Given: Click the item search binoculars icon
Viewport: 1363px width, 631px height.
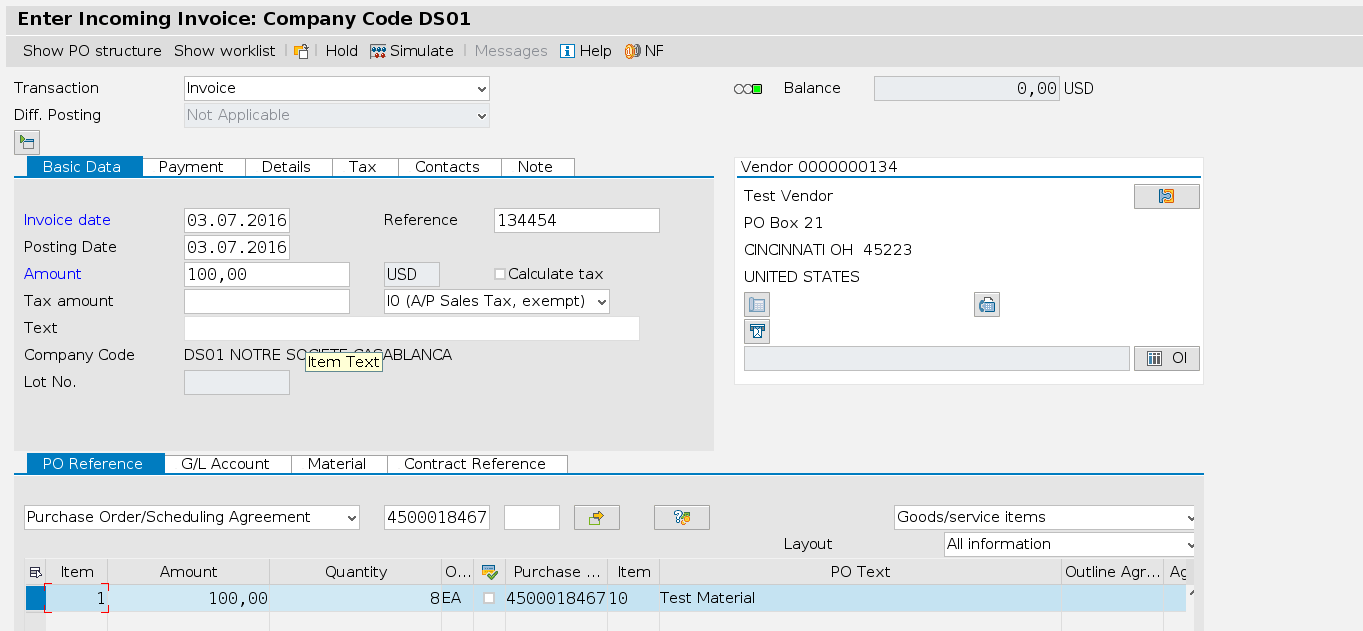Looking at the screenshot, I should click(x=681, y=517).
